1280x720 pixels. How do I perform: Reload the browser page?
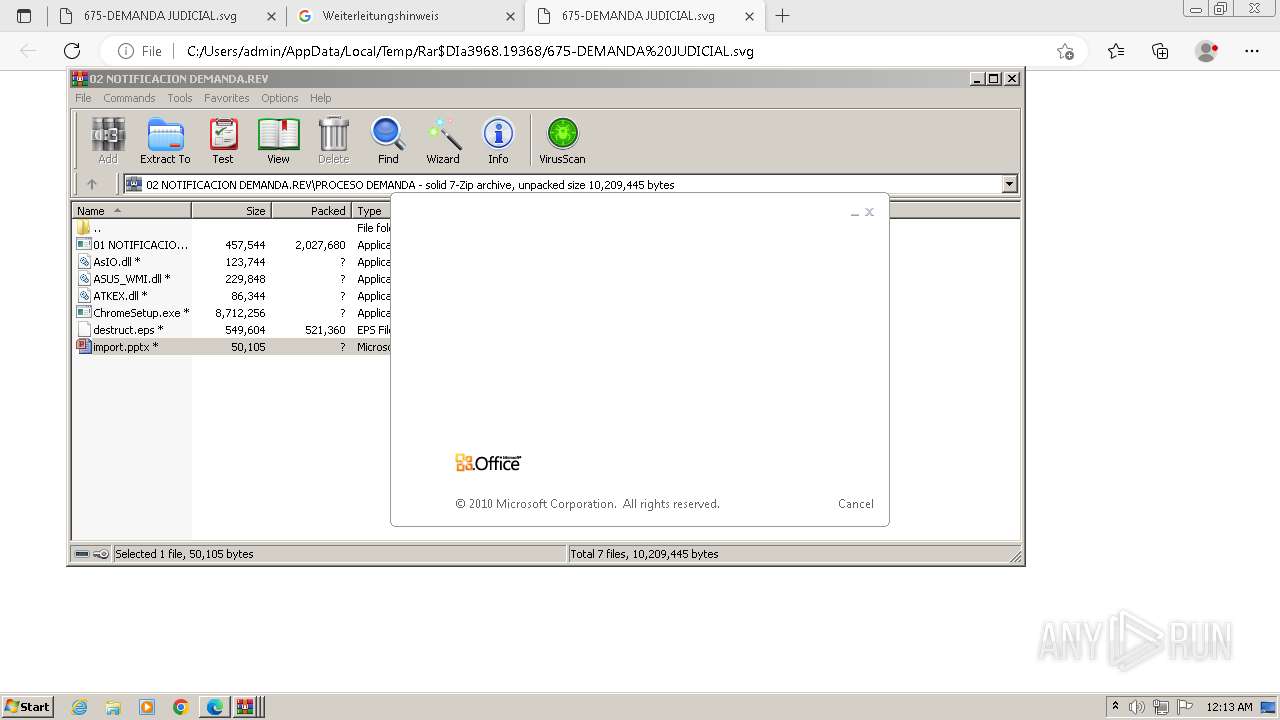[x=72, y=51]
